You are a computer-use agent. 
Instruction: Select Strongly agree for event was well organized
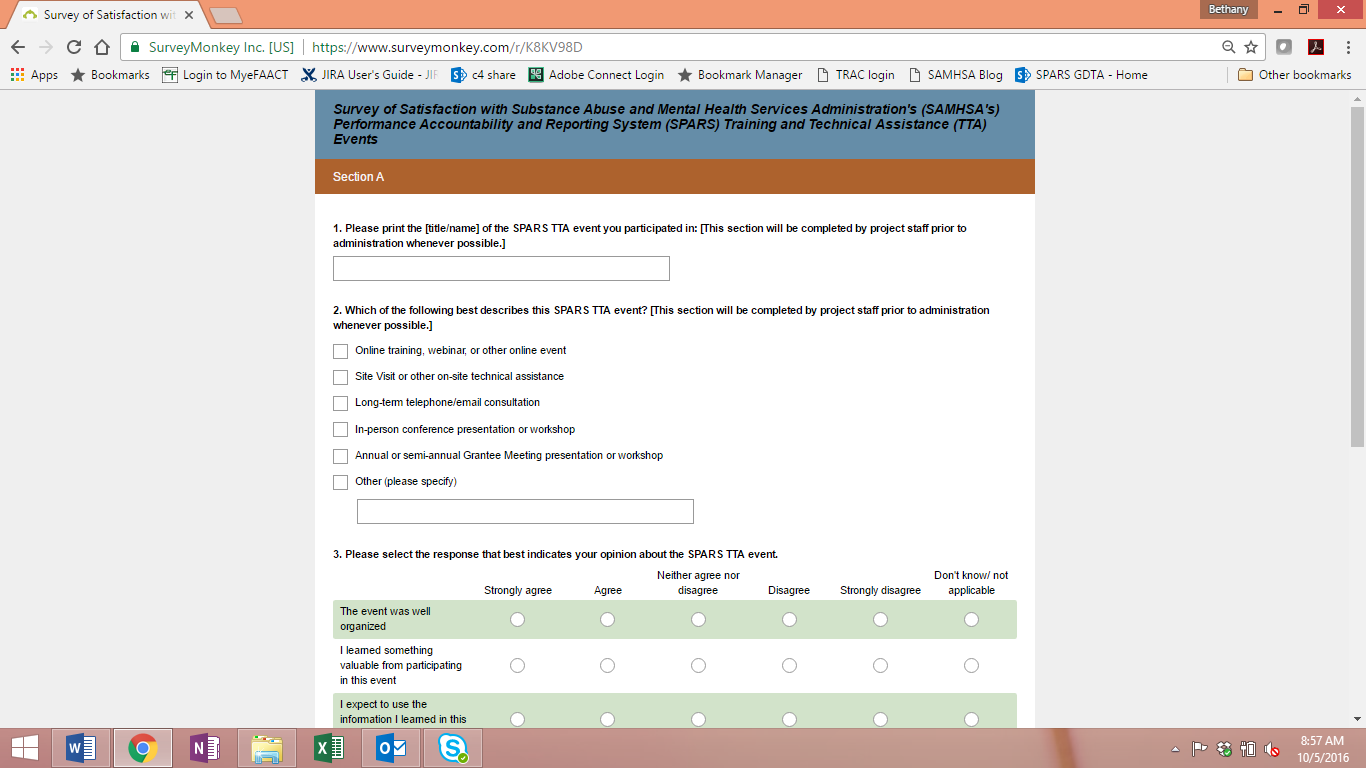click(x=517, y=620)
